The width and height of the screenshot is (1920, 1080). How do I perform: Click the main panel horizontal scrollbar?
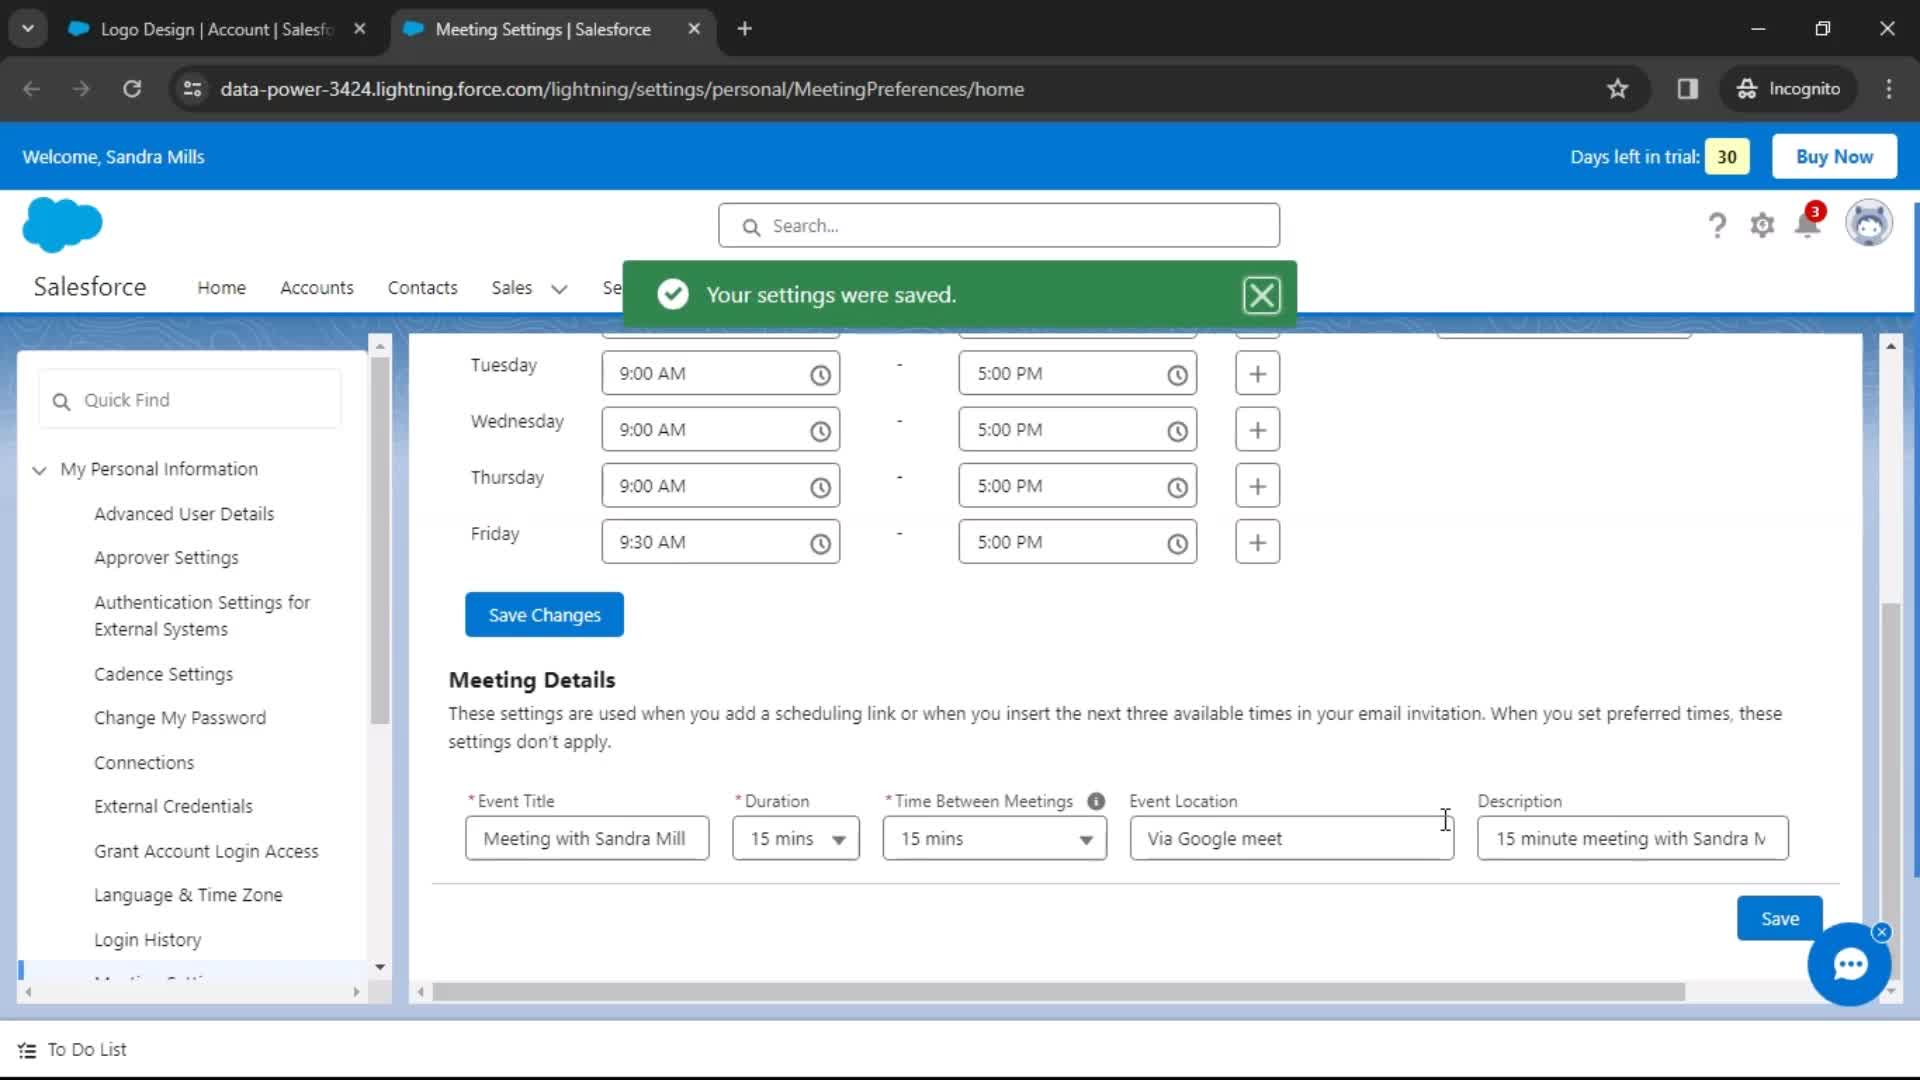point(1058,992)
